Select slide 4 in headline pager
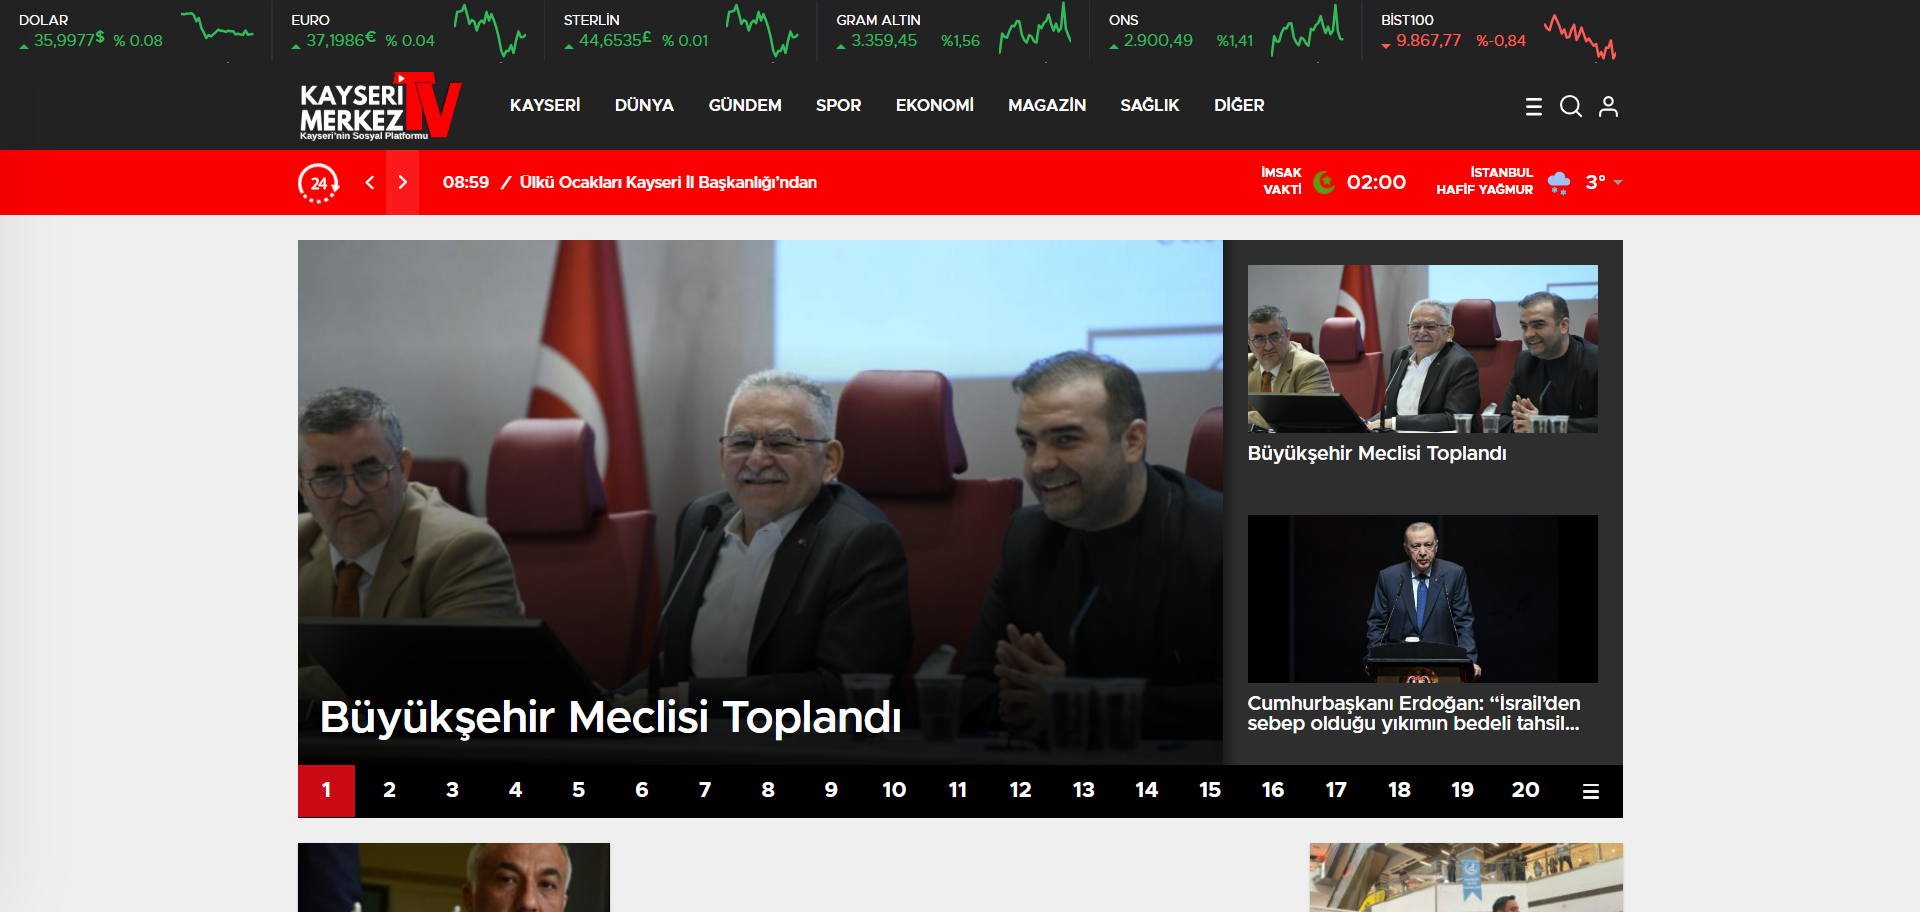Image resolution: width=1920 pixels, height=912 pixels. tap(515, 791)
